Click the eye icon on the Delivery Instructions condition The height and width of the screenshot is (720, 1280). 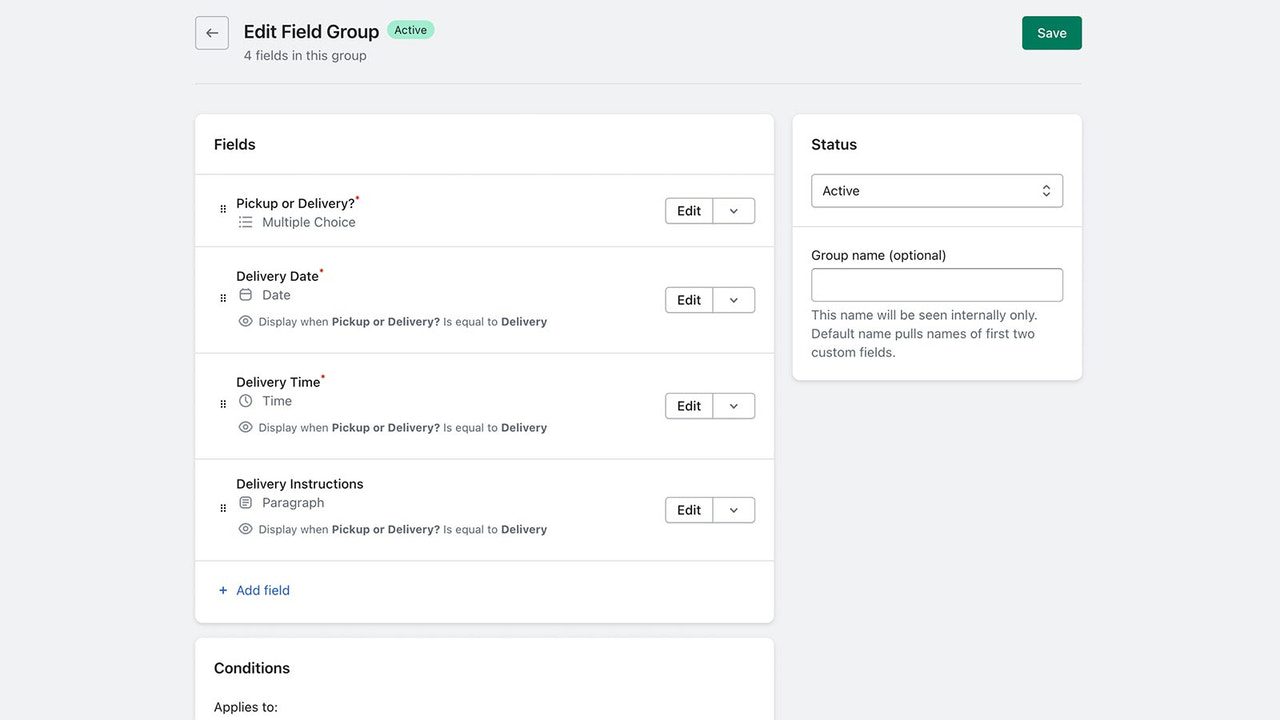[245, 529]
